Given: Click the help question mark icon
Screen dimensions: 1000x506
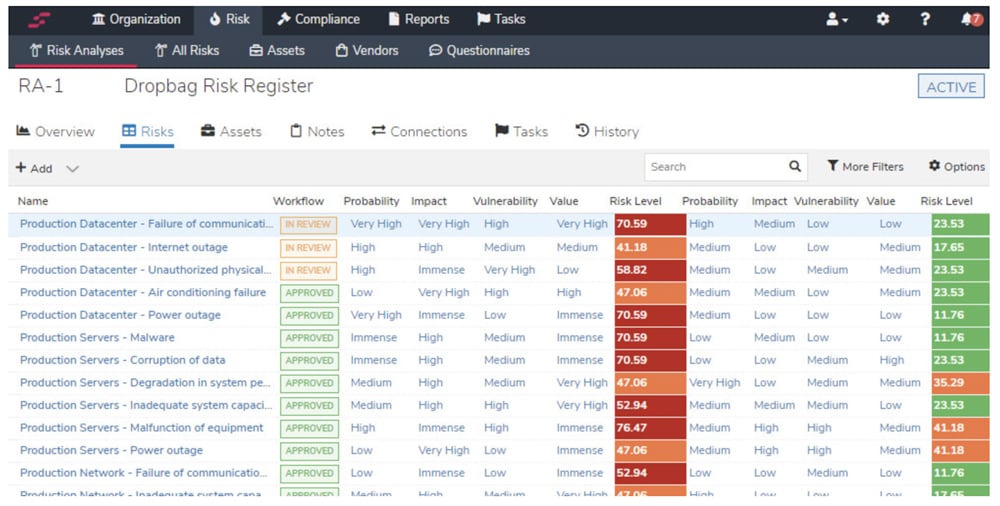Looking at the screenshot, I should [x=925, y=19].
